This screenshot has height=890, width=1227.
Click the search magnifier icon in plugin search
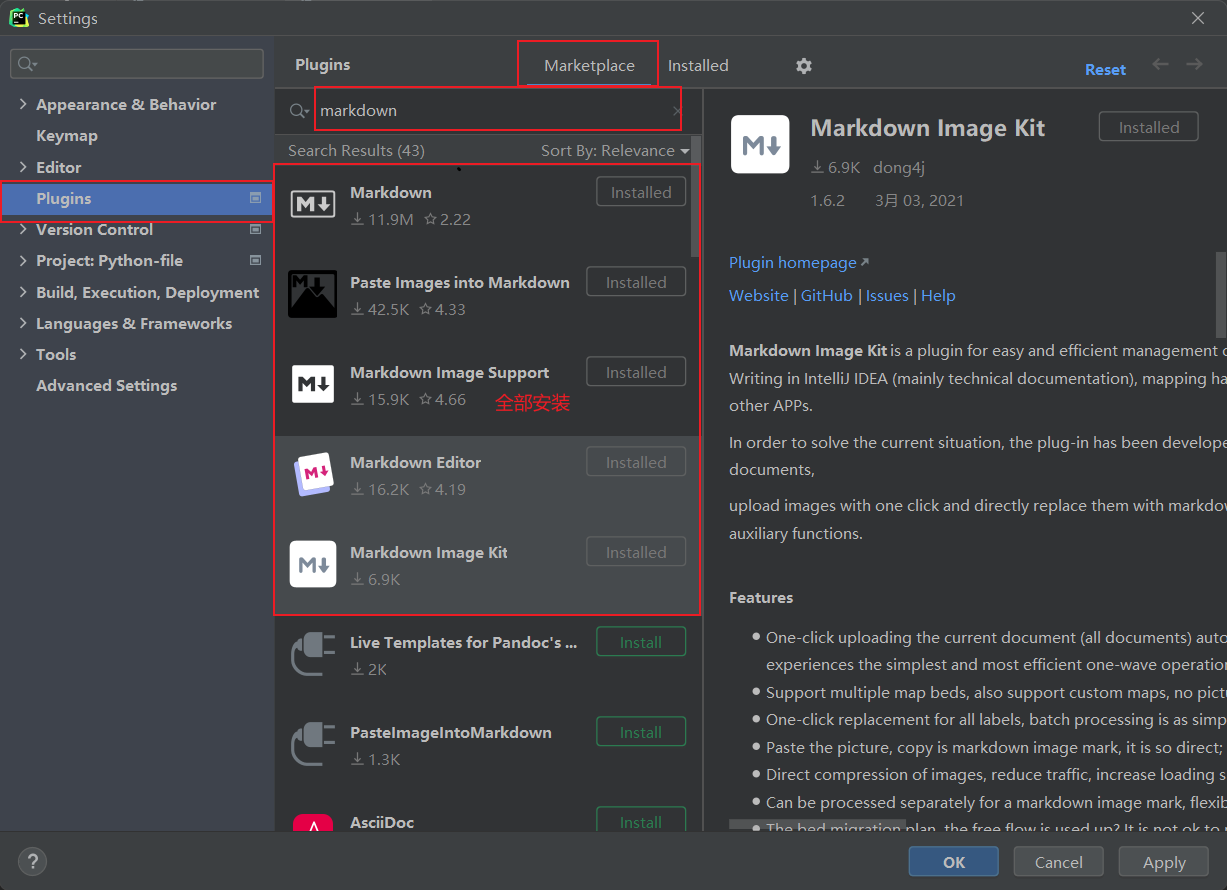pos(298,111)
